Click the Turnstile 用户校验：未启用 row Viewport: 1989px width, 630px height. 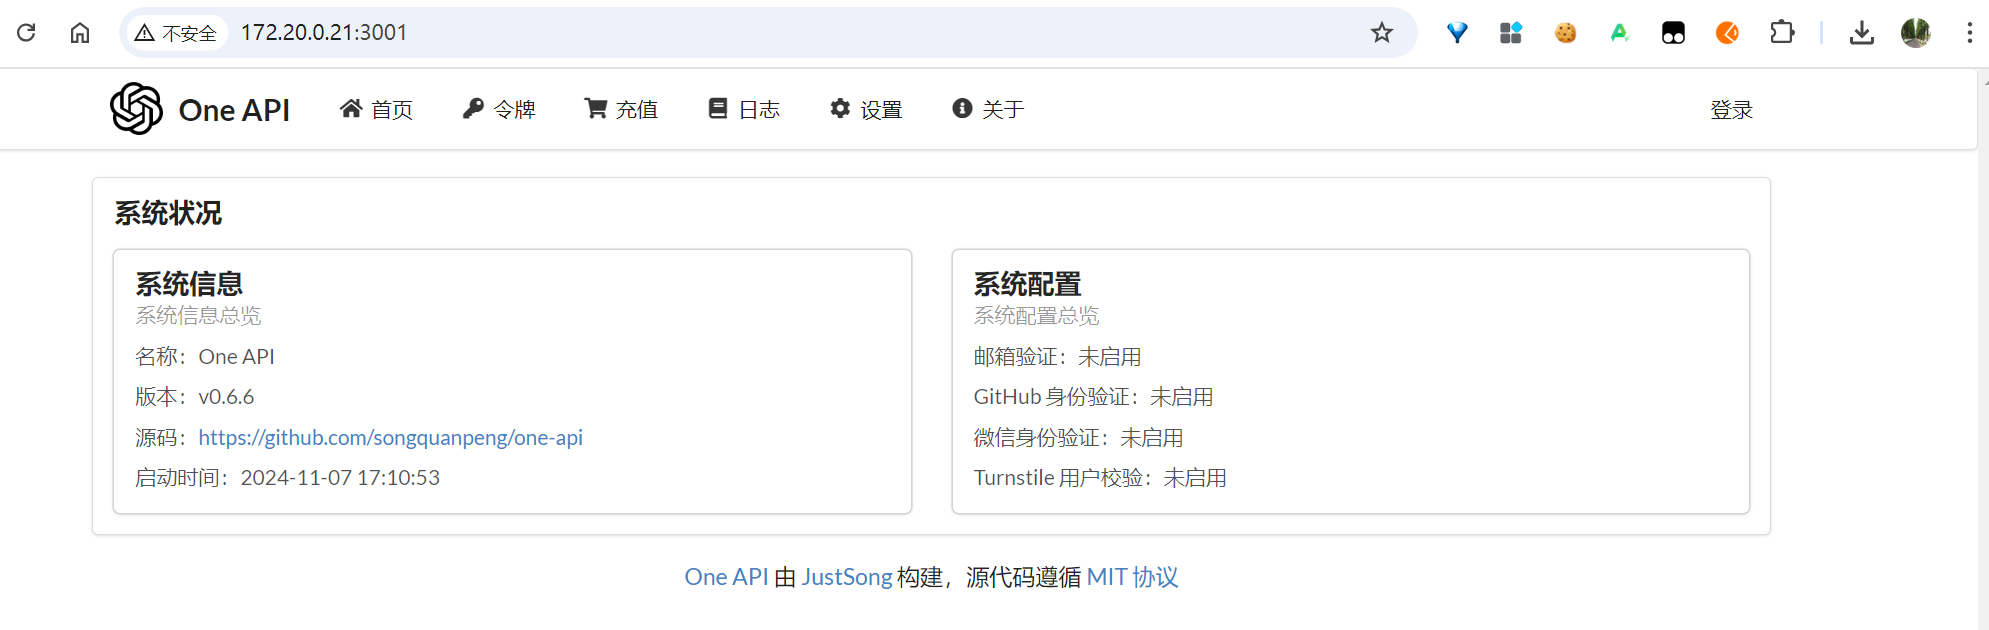(1100, 478)
